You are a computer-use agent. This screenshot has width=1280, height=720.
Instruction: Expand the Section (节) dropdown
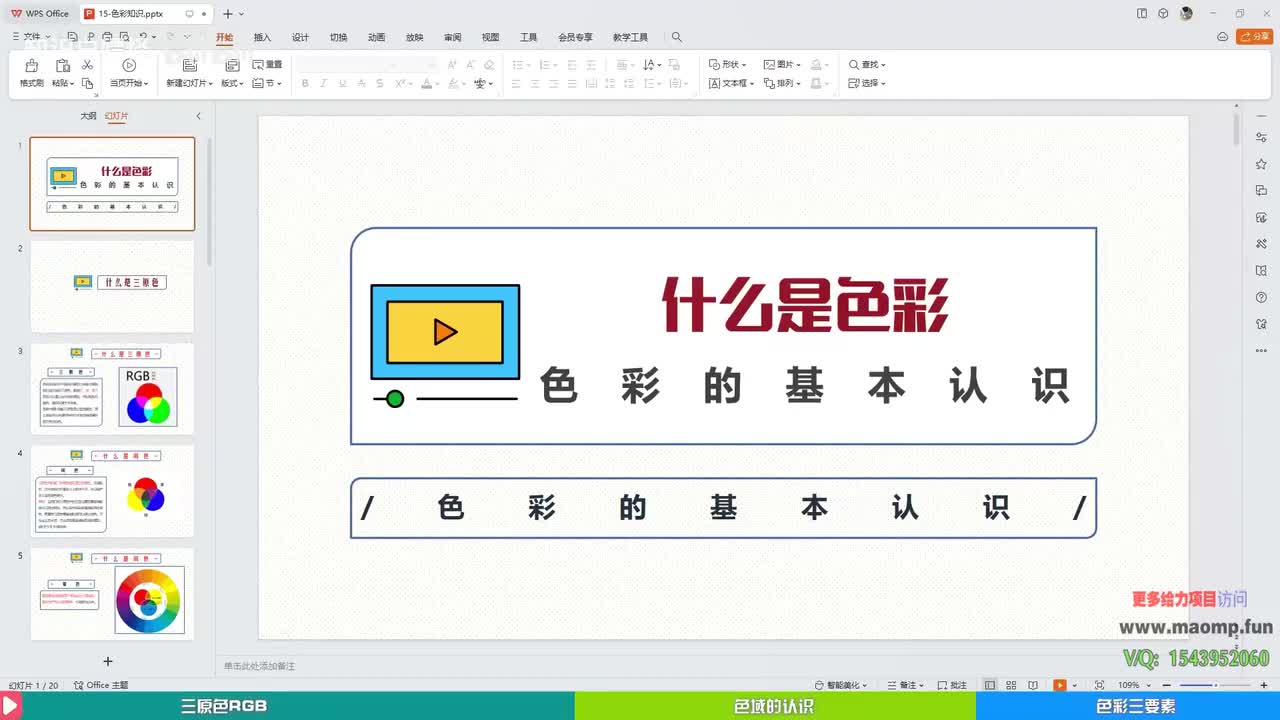click(x=267, y=83)
